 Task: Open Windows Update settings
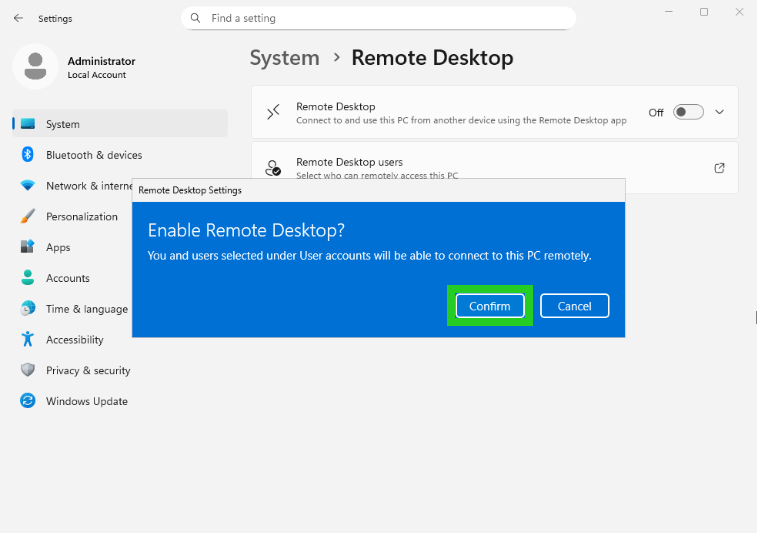[x=120, y=401]
